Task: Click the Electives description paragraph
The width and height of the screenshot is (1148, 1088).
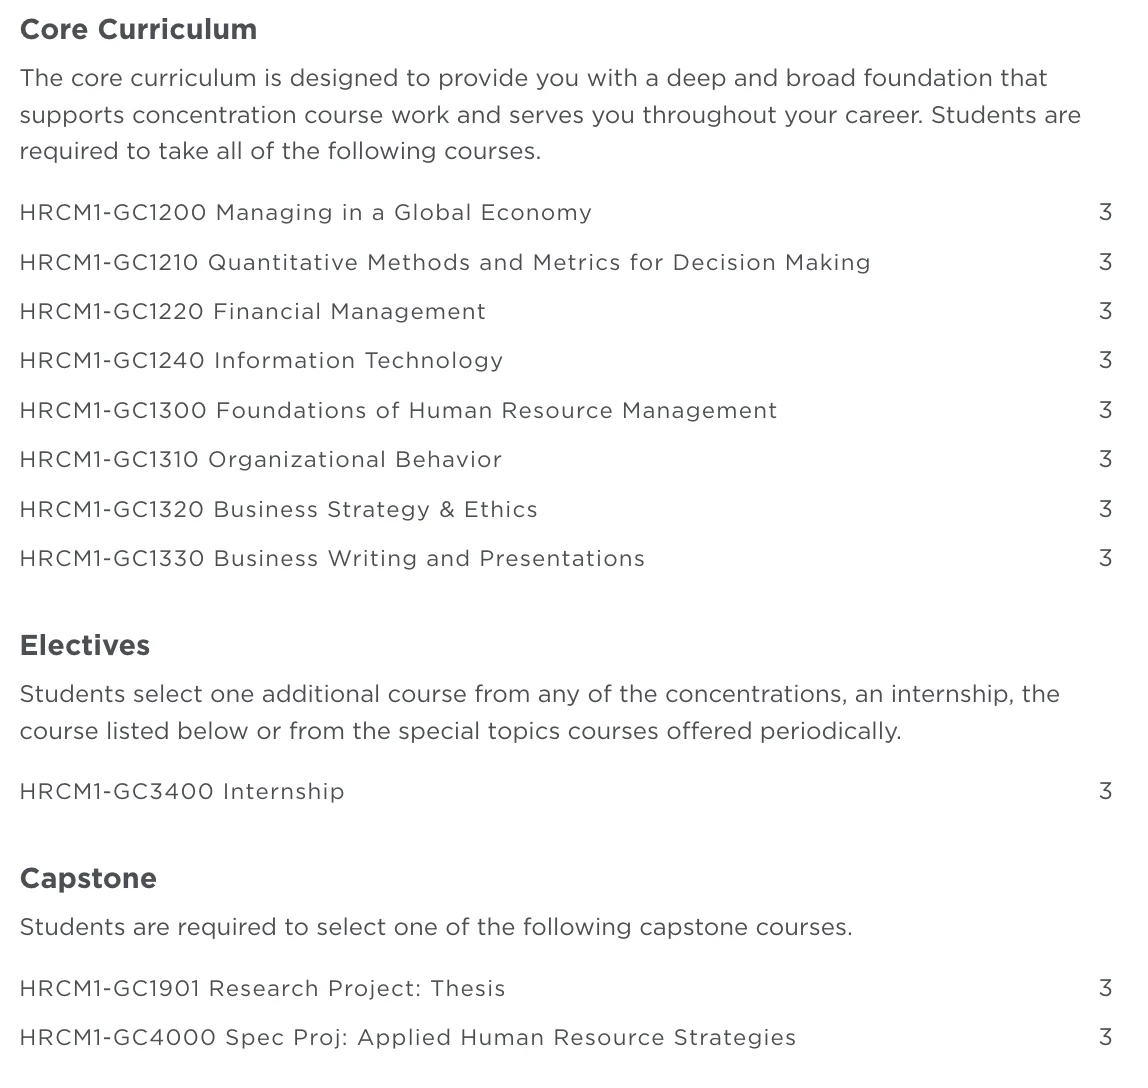Action: point(540,713)
